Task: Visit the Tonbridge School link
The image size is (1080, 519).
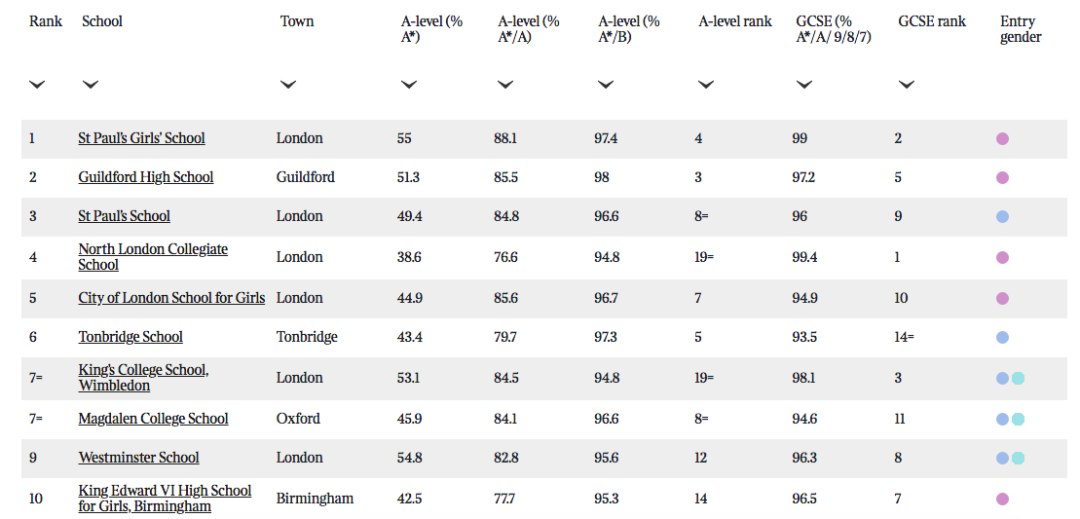Action: (x=131, y=337)
